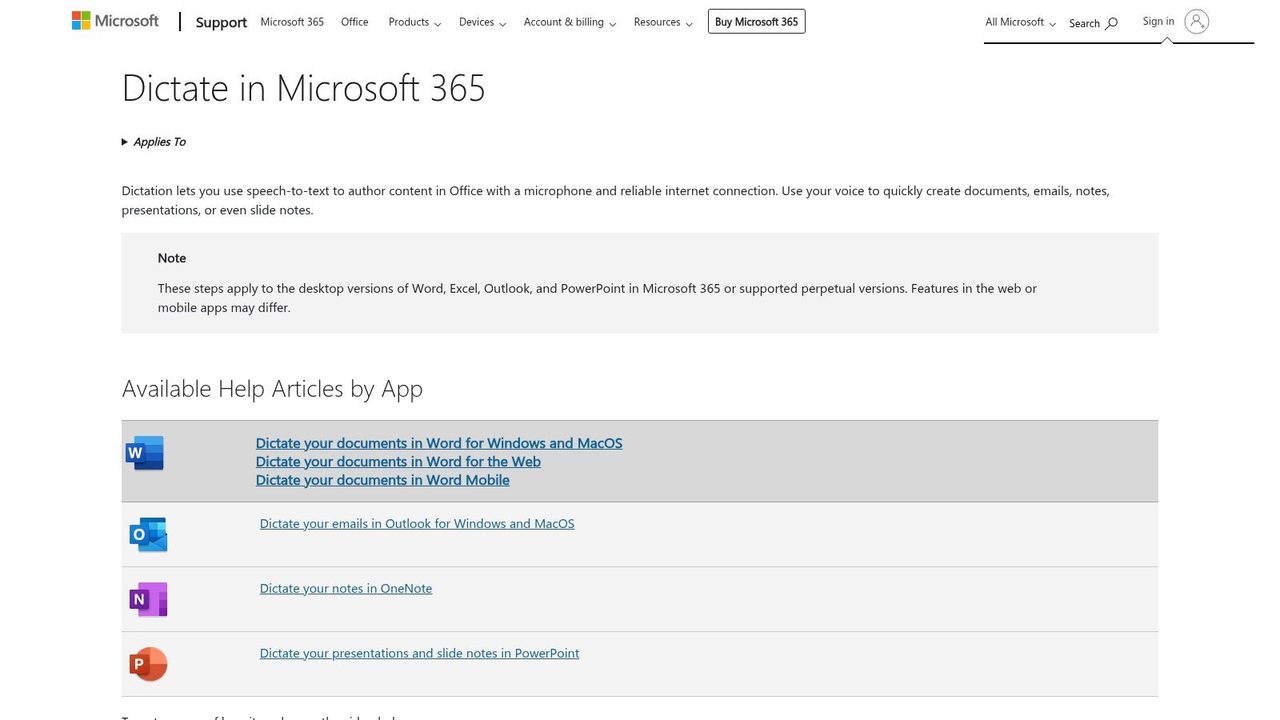
Task: Open the Devices dropdown menu
Action: pyautogui.click(x=483, y=22)
